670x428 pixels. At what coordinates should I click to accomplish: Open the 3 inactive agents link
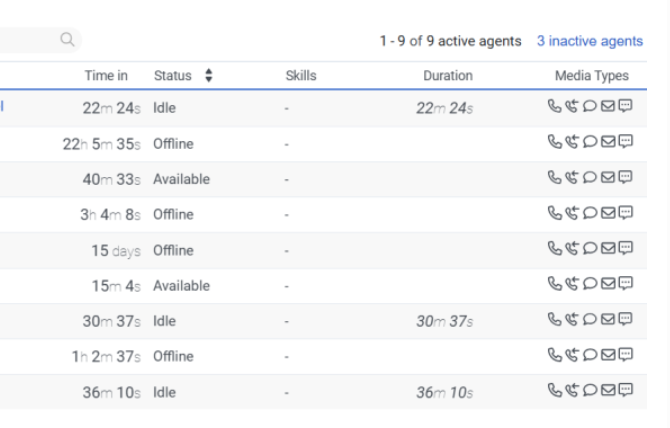(589, 41)
